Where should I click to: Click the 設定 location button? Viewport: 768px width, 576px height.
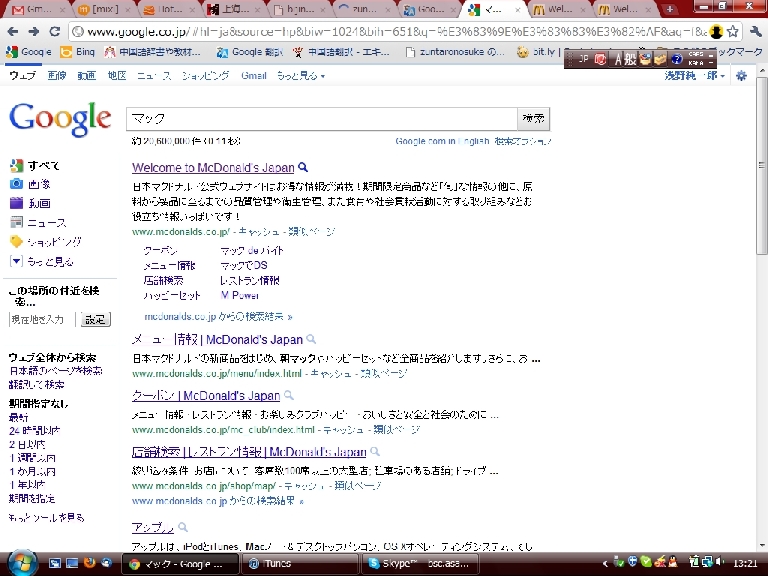[x=96, y=319]
